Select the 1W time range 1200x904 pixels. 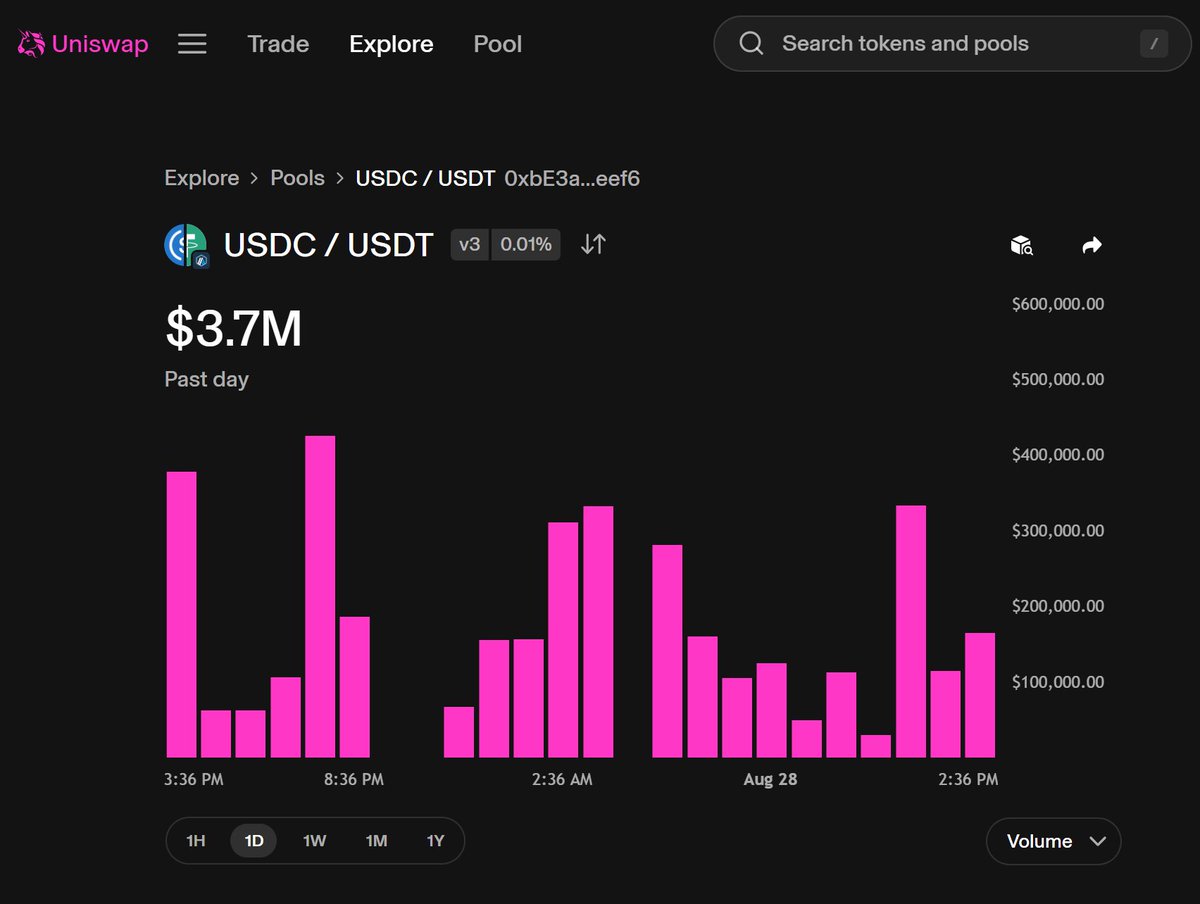[314, 841]
